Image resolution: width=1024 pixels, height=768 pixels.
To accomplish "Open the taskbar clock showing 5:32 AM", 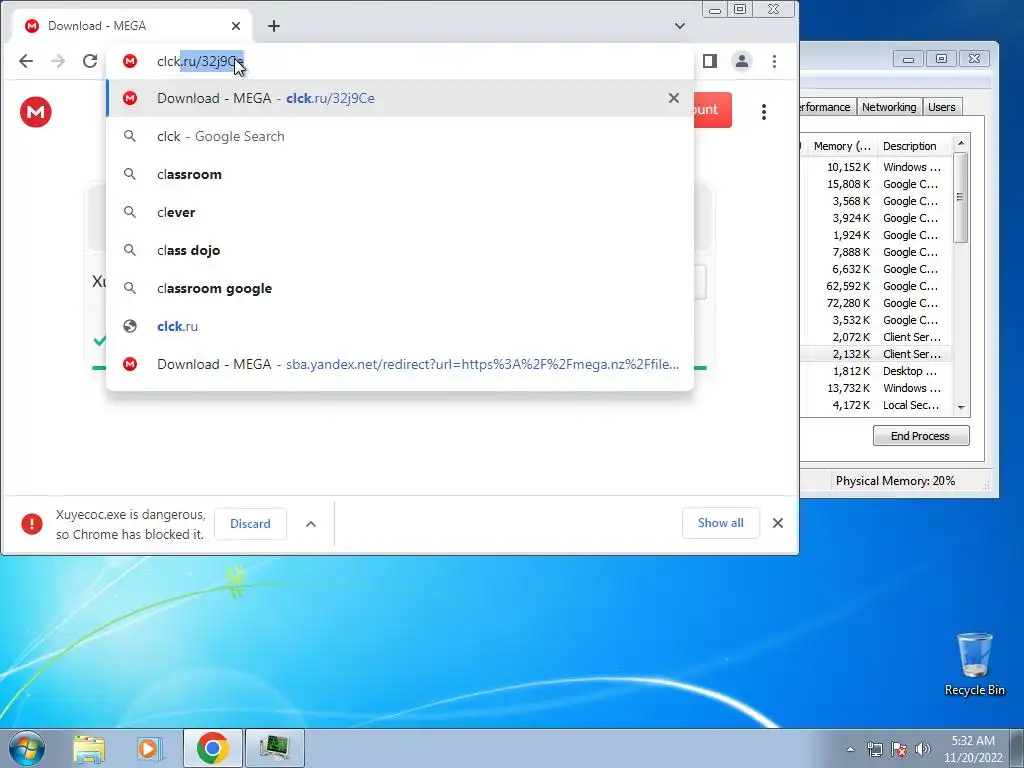I will [x=972, y=749].
